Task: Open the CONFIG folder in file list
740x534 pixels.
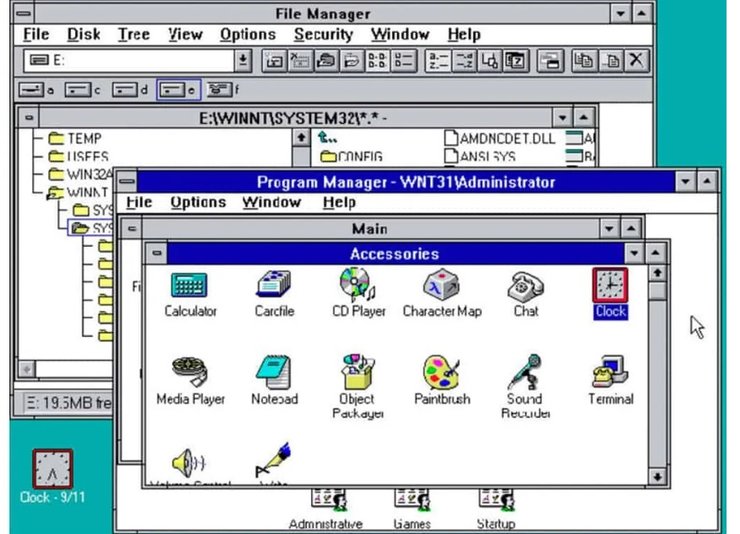Action: click(351, 157)
